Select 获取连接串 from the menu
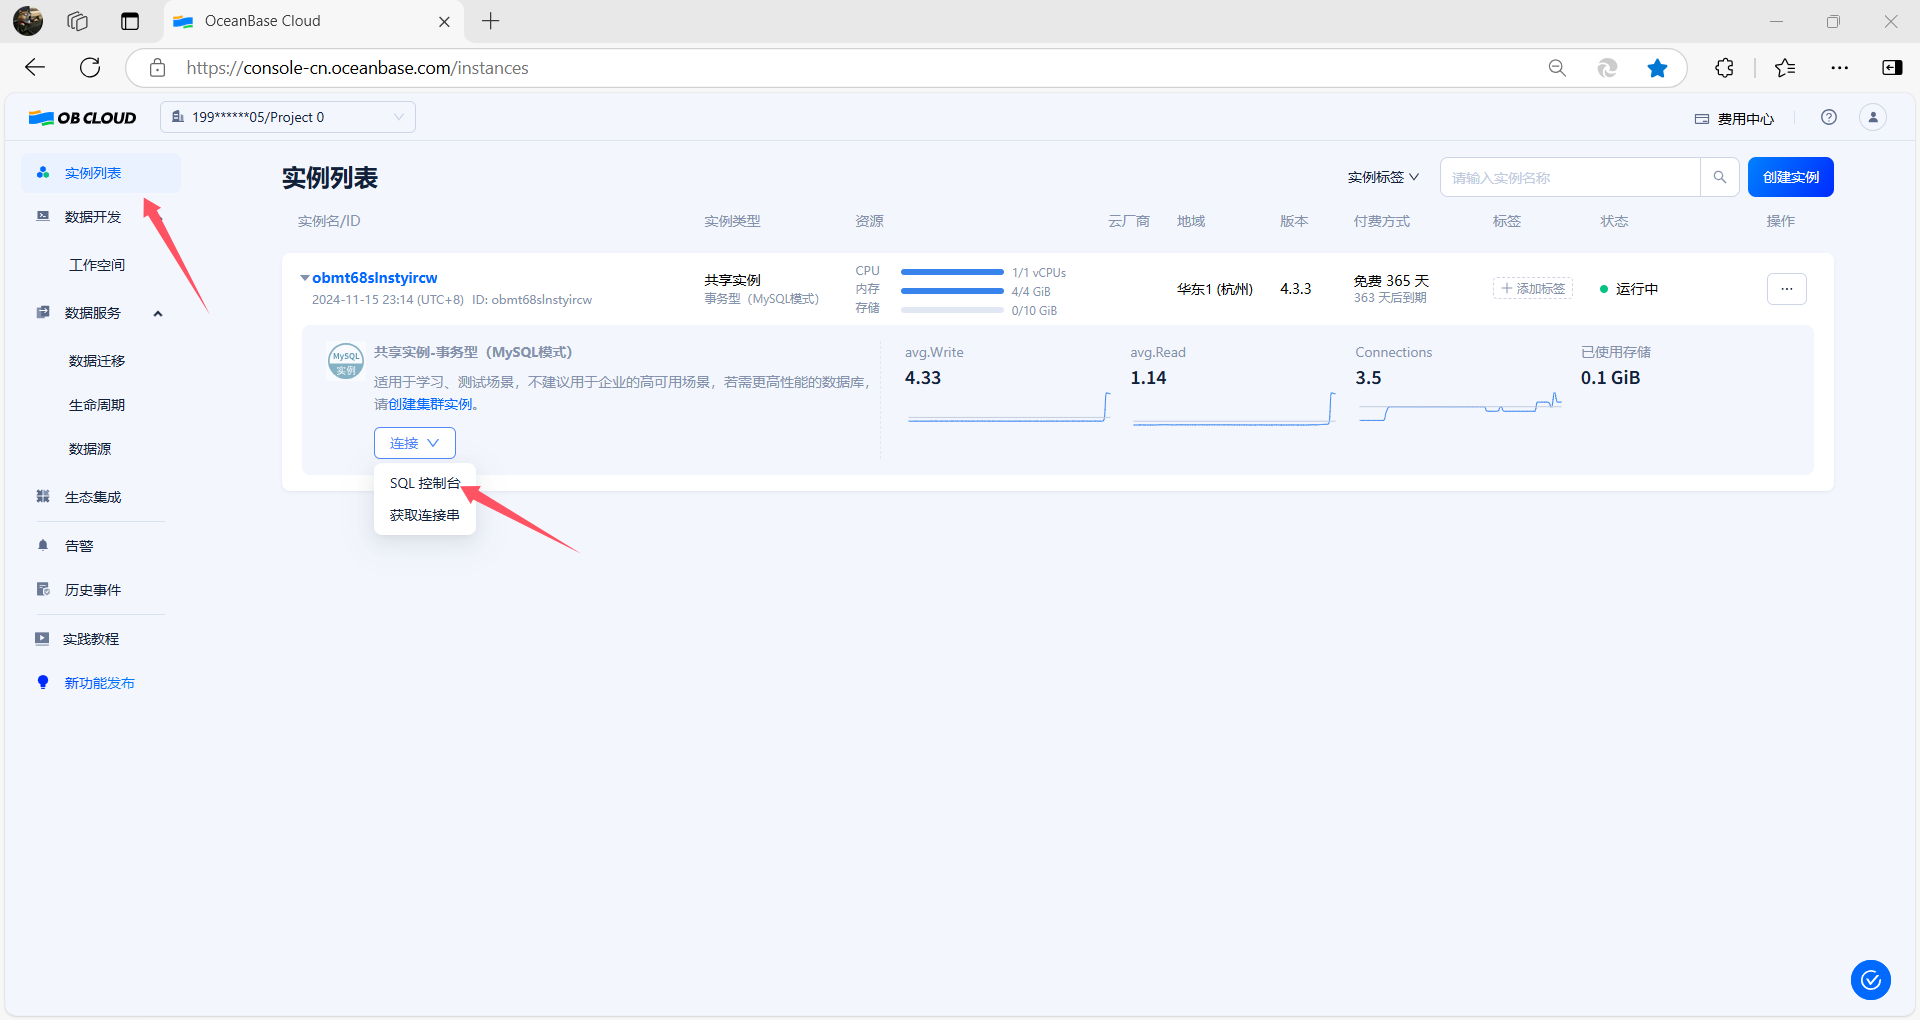This screenshot has height=1020, width=1920. pyautogui.click(x=425, y=515)
